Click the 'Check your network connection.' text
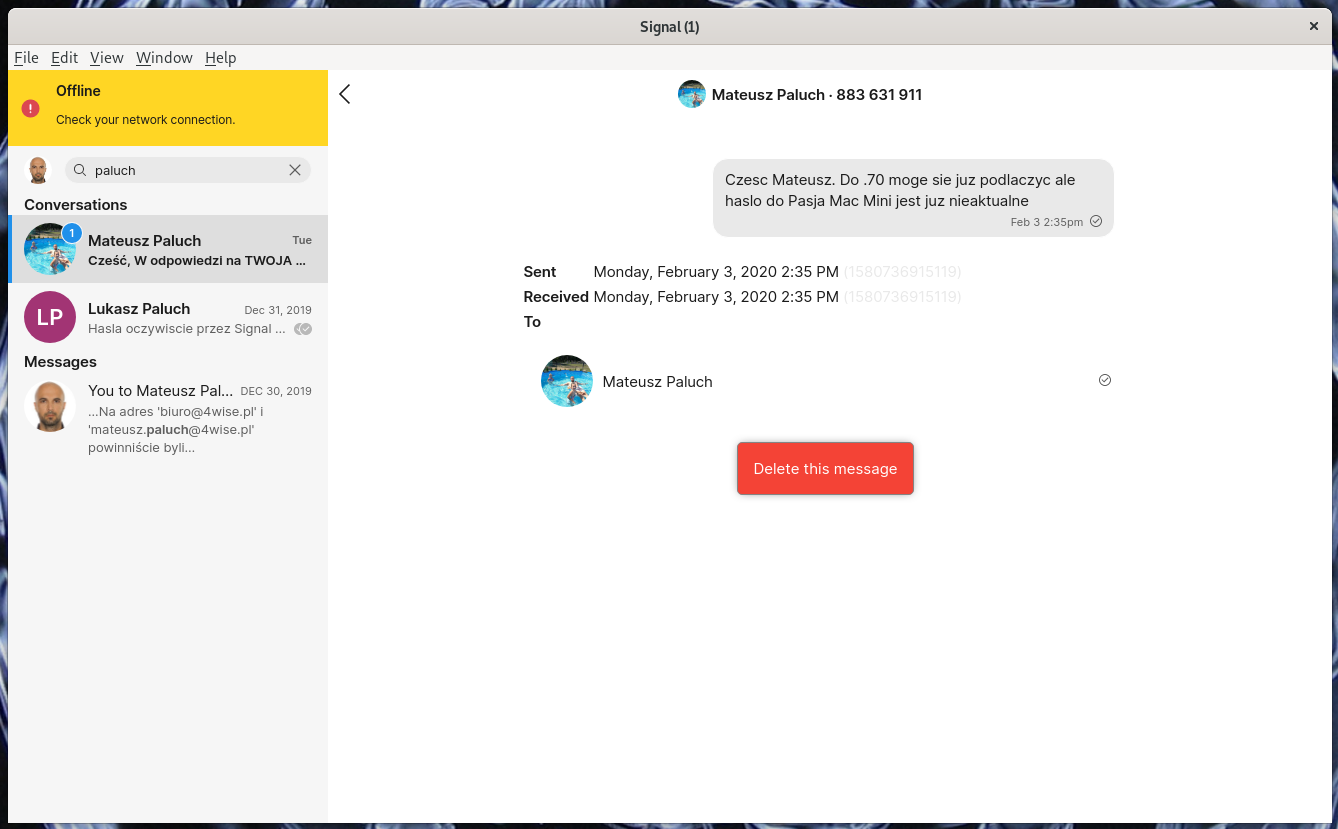 pos(146,120)
